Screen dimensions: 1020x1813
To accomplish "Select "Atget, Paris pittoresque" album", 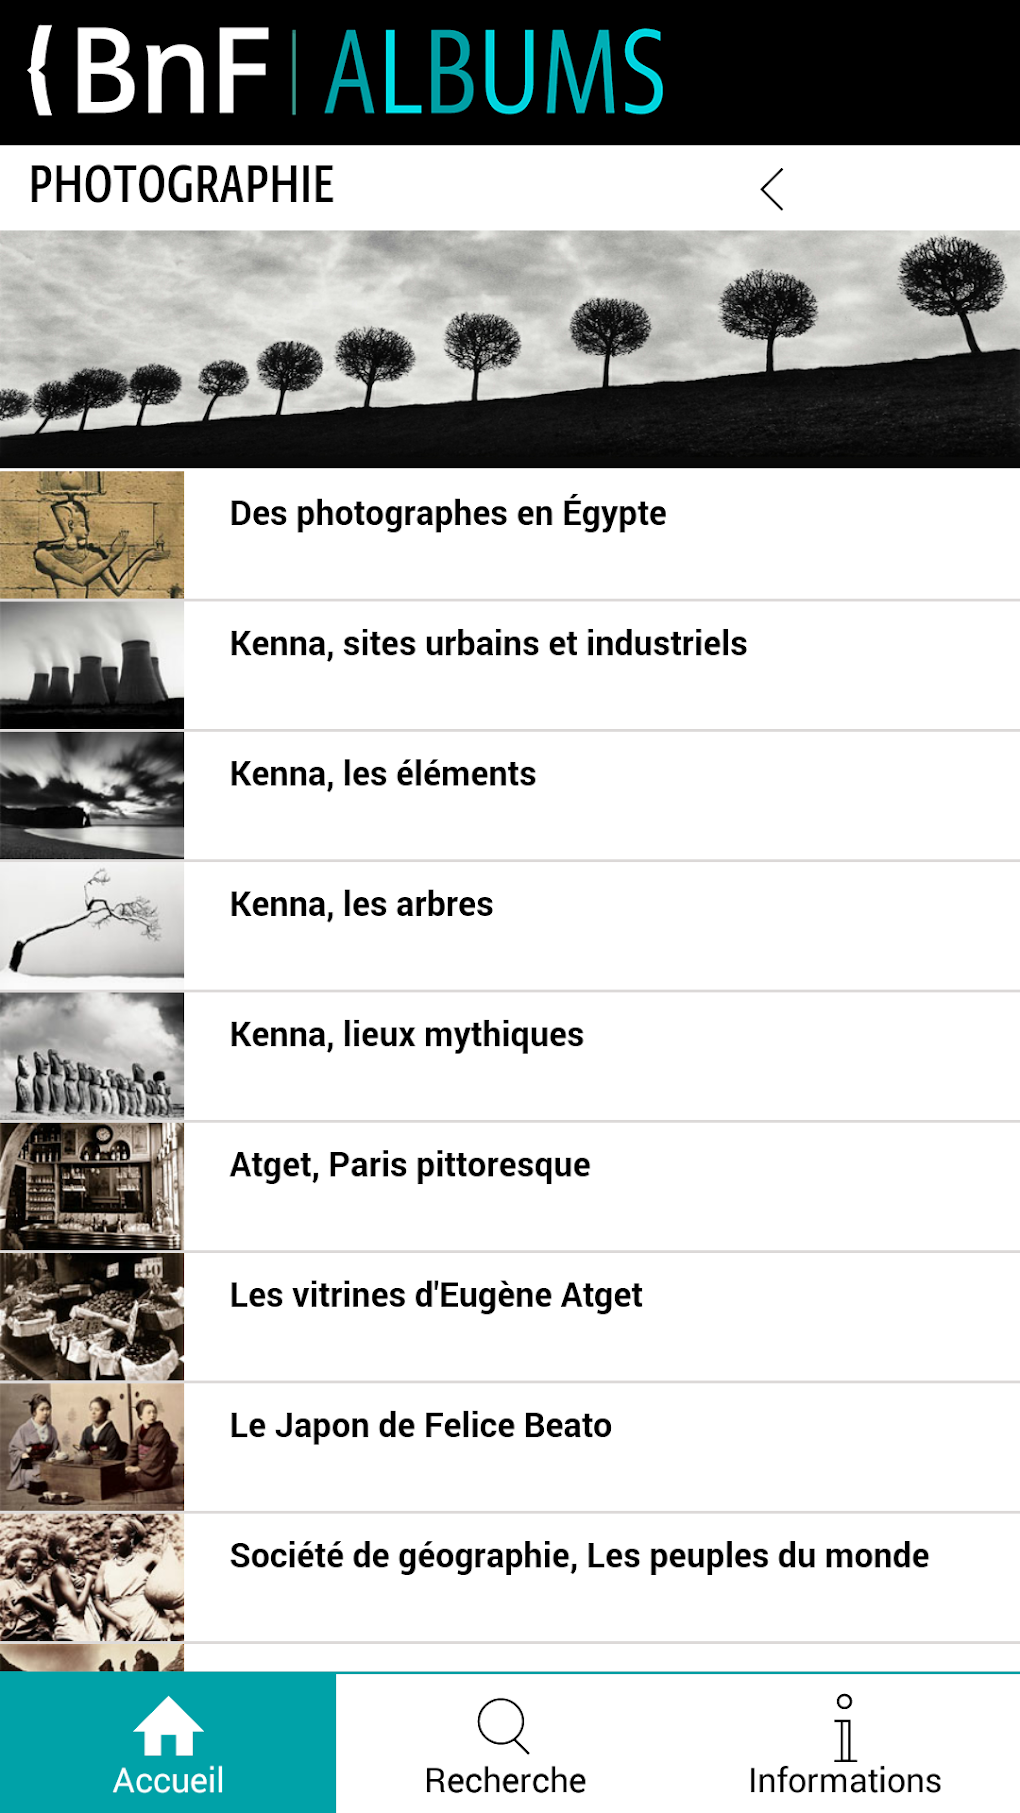I will tap(410, 1165).
